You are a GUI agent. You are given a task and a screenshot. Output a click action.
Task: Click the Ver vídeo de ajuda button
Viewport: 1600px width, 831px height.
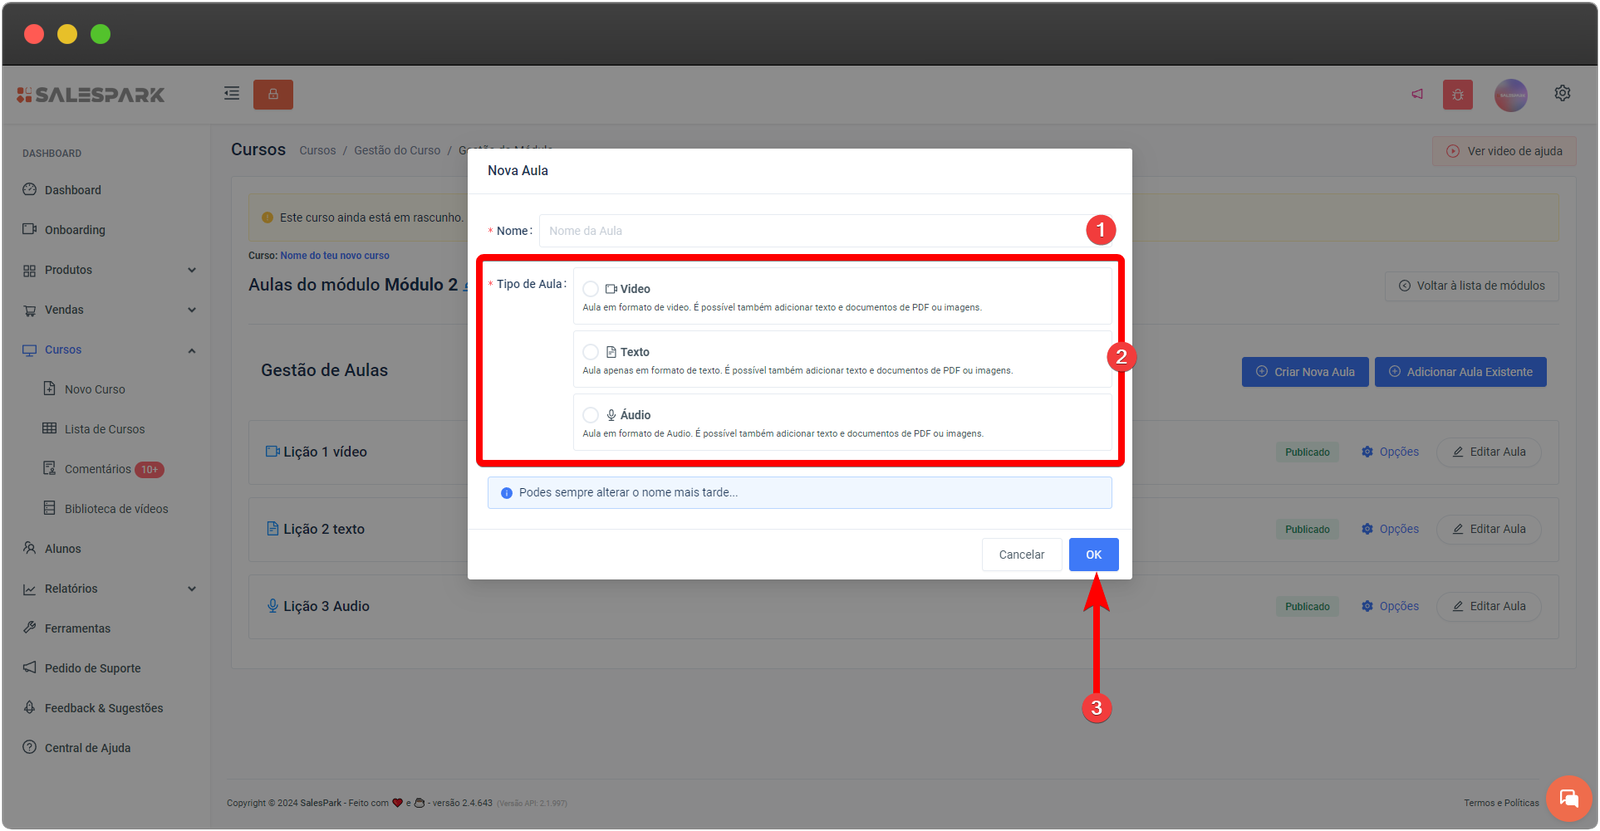pos(1504,151)
